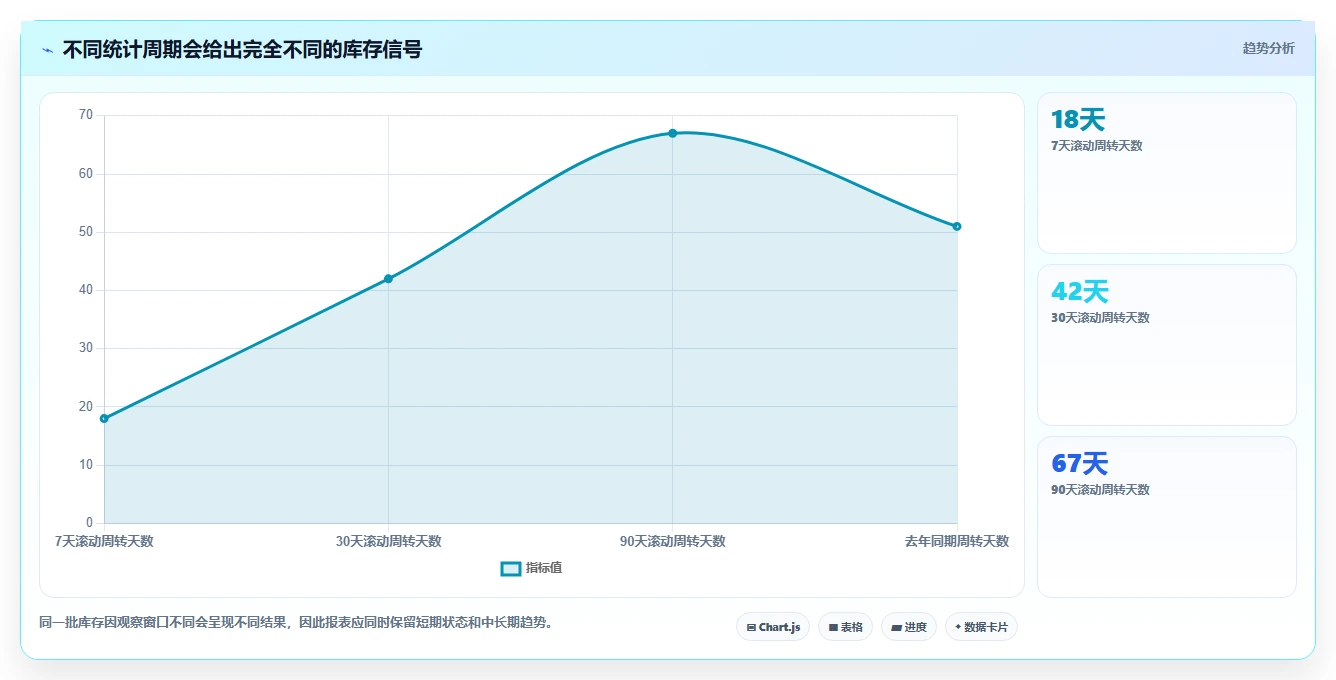Click the 去年同期周转天数 data point on chart
1336x680 pixels.
tap(957, 226)
